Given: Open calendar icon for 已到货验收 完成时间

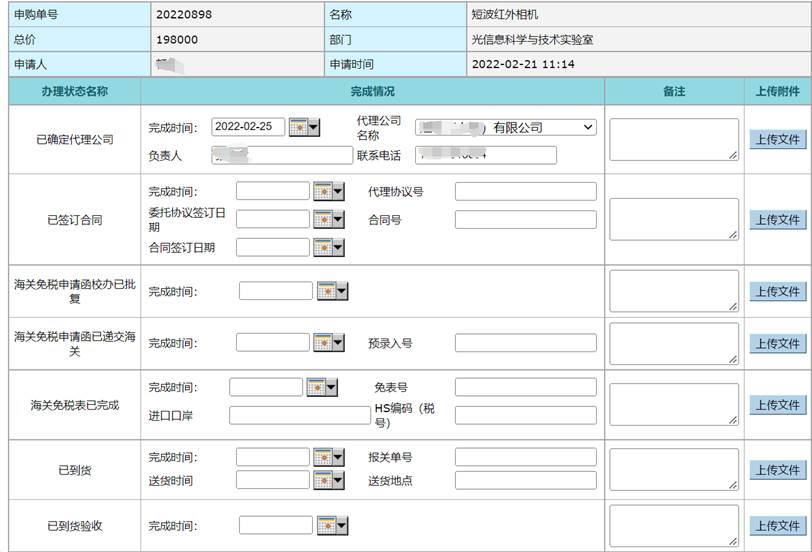Looking at the screenshot, I should 332,525.
